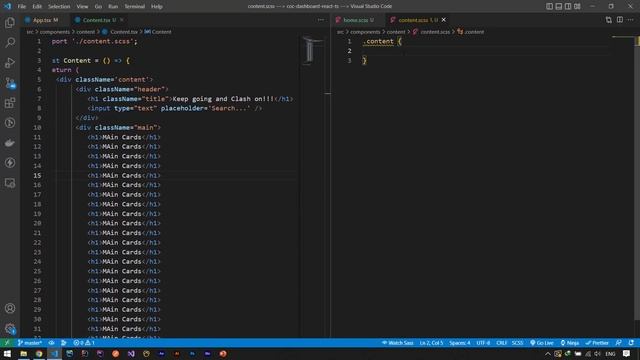Click the 'Keep going and Clash on!!!' heading line

(x=190, y=99)
